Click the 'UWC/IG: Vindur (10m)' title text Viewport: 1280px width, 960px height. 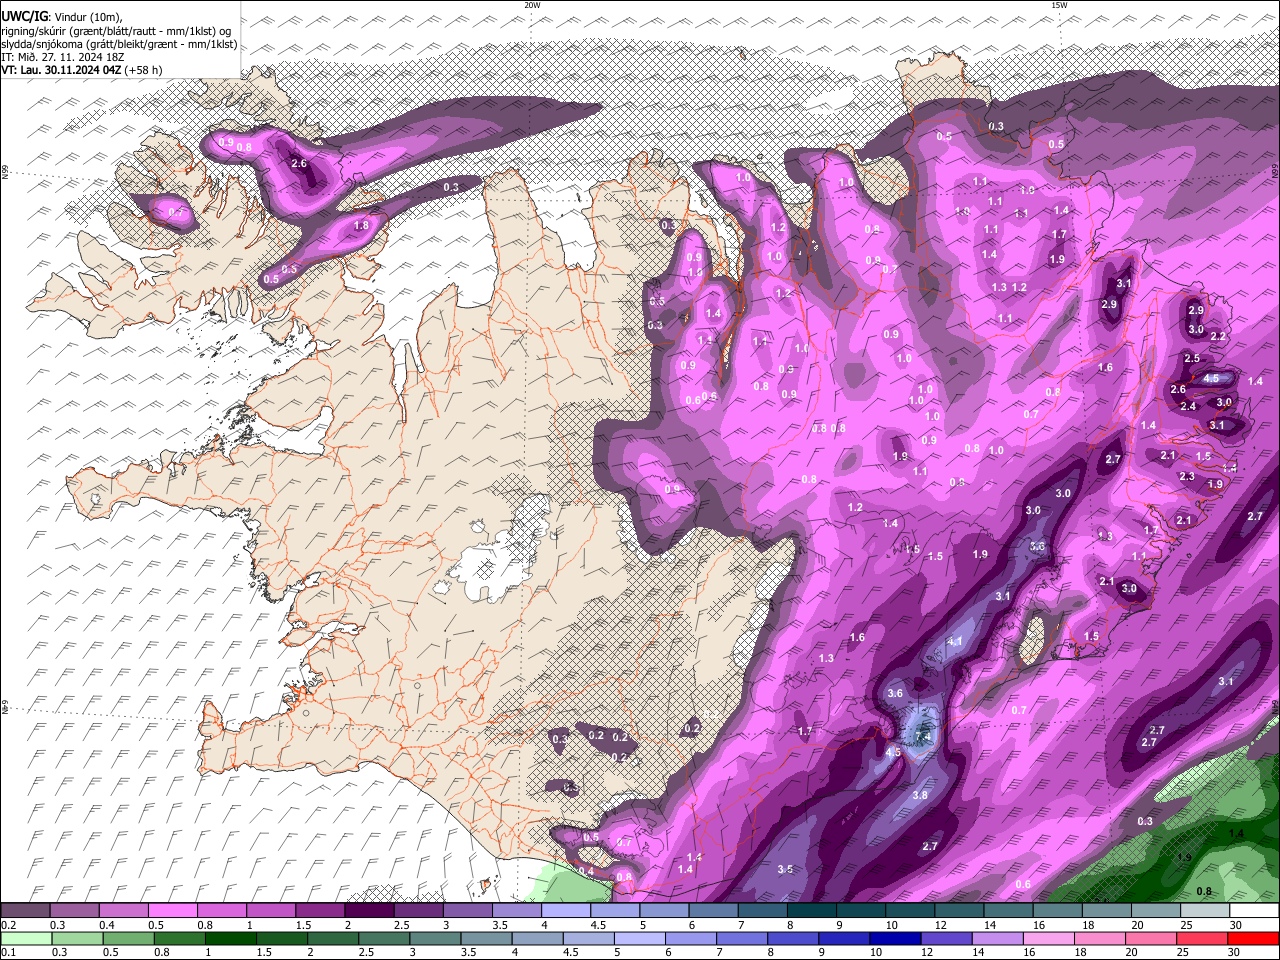click(x=62, y=17)
